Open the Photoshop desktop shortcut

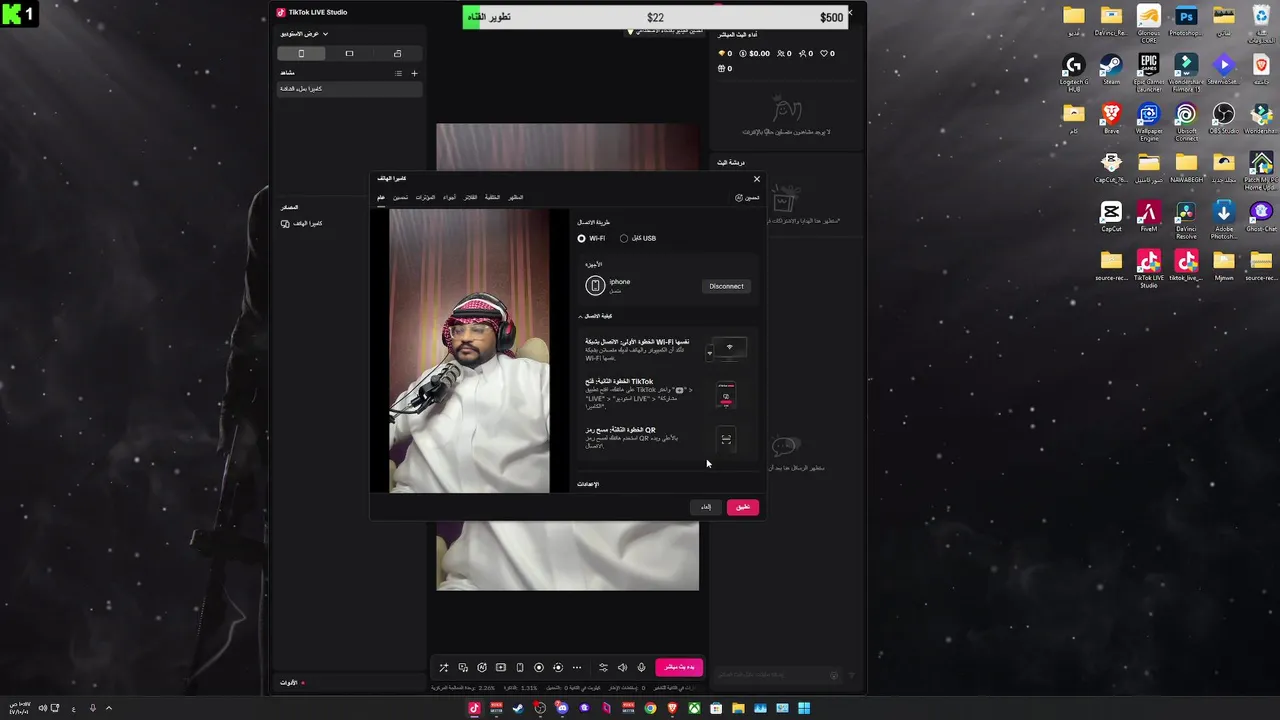(x=1186, y=21)
